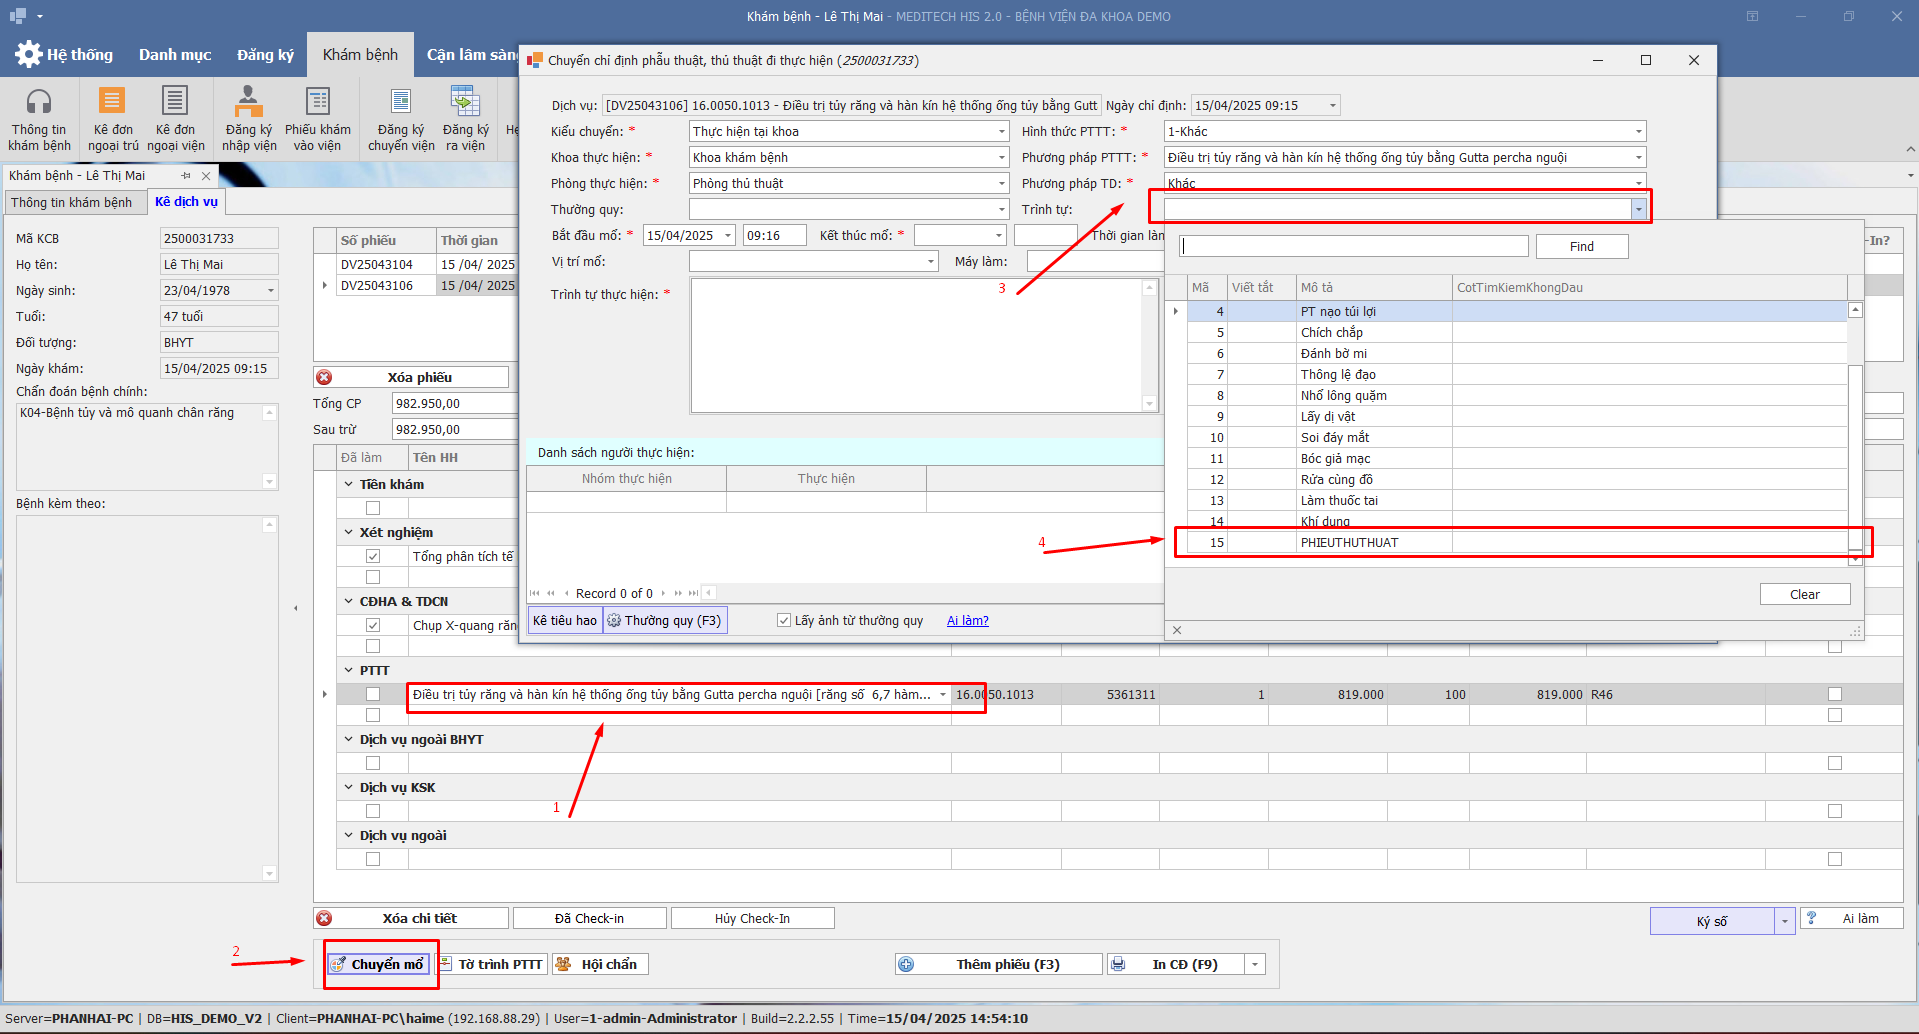Screen dimensions: 1919x1034
Task: Click the Thông tin khám bệnh headset icon
Action: (x=39, y=103)
